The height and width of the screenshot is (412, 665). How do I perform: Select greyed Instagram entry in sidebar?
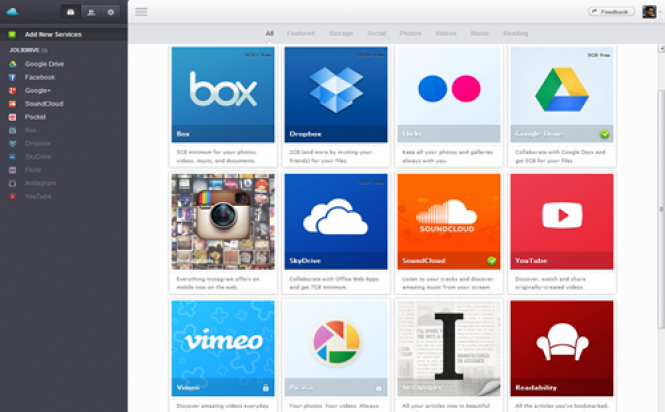pyautogui.click(x=40, y=183)
